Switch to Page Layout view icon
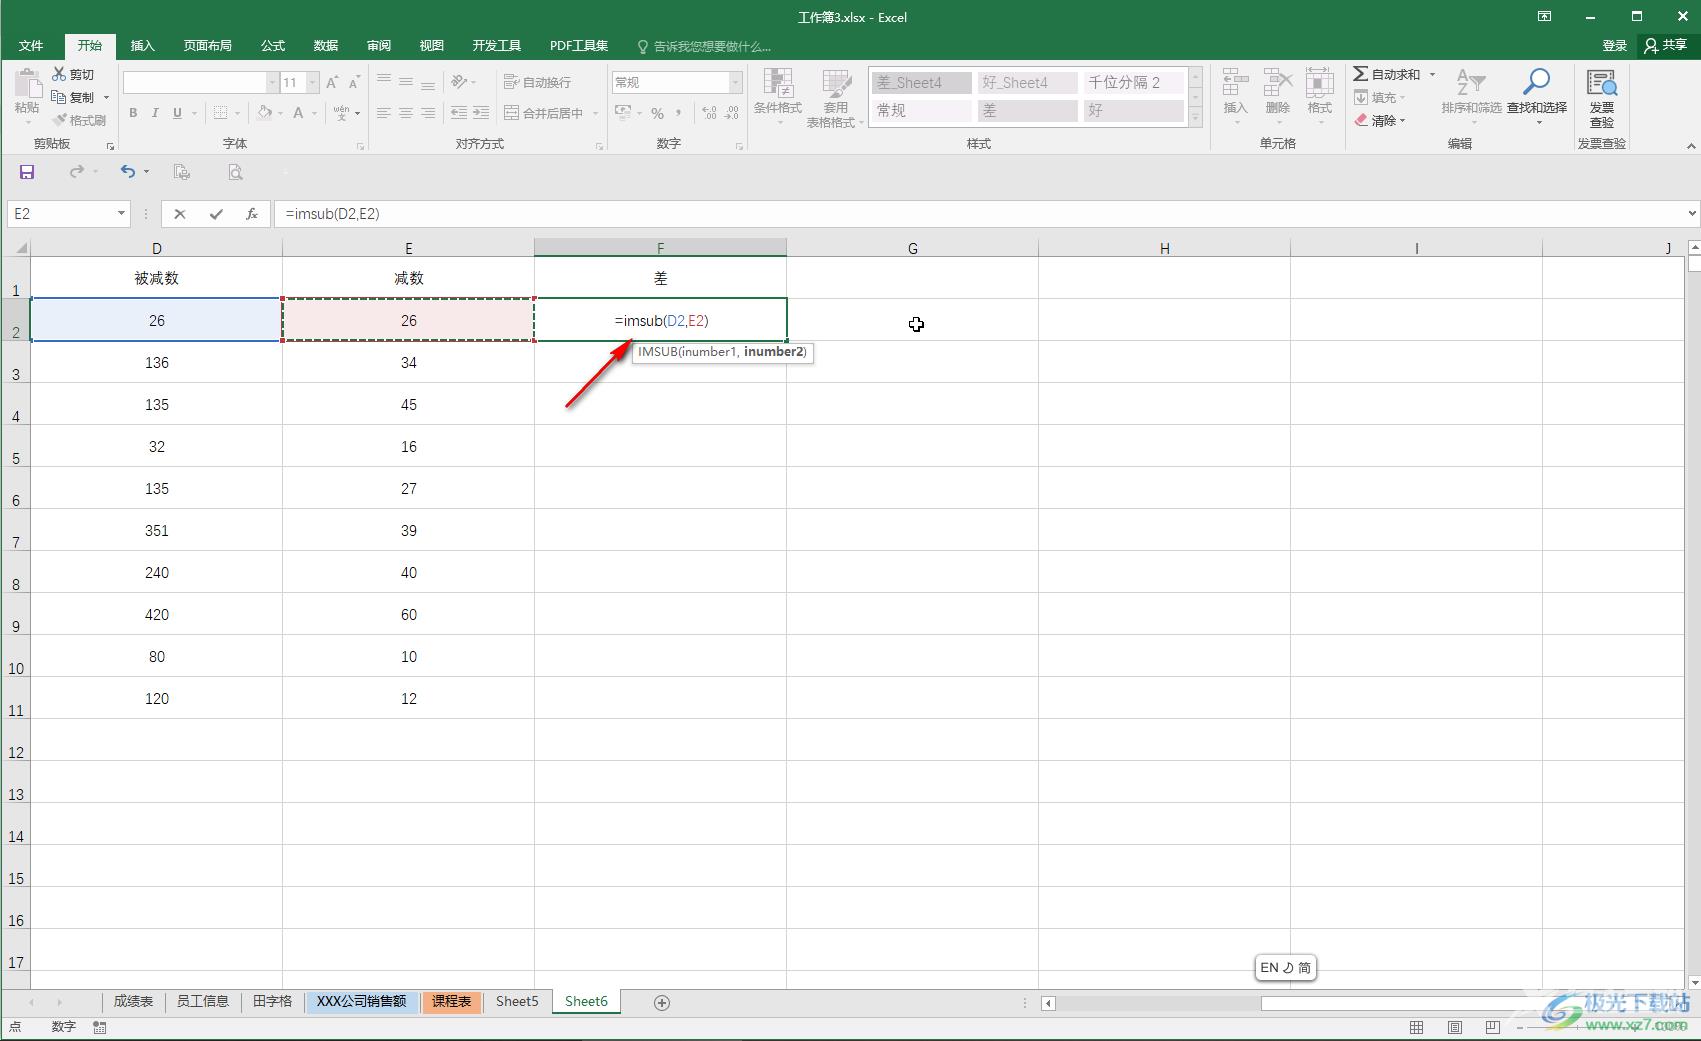Image resolution: width=1701 pixels, height=1041 pixels. click(1455, 1027)
